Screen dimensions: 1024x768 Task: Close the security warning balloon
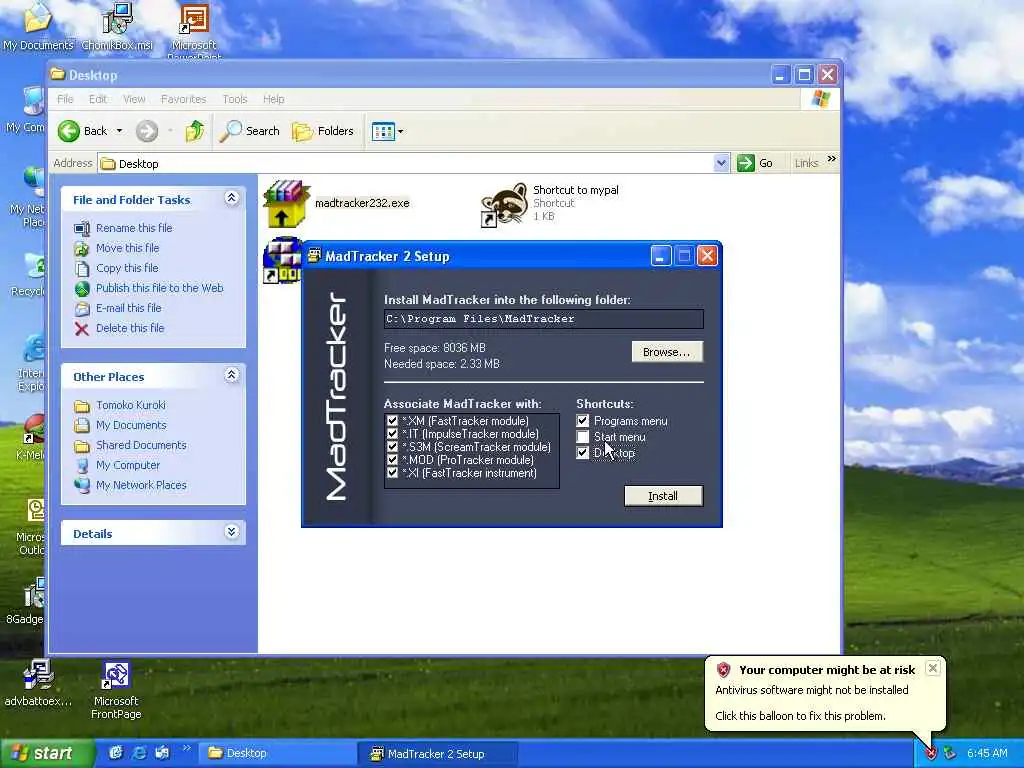click(933, 668)
